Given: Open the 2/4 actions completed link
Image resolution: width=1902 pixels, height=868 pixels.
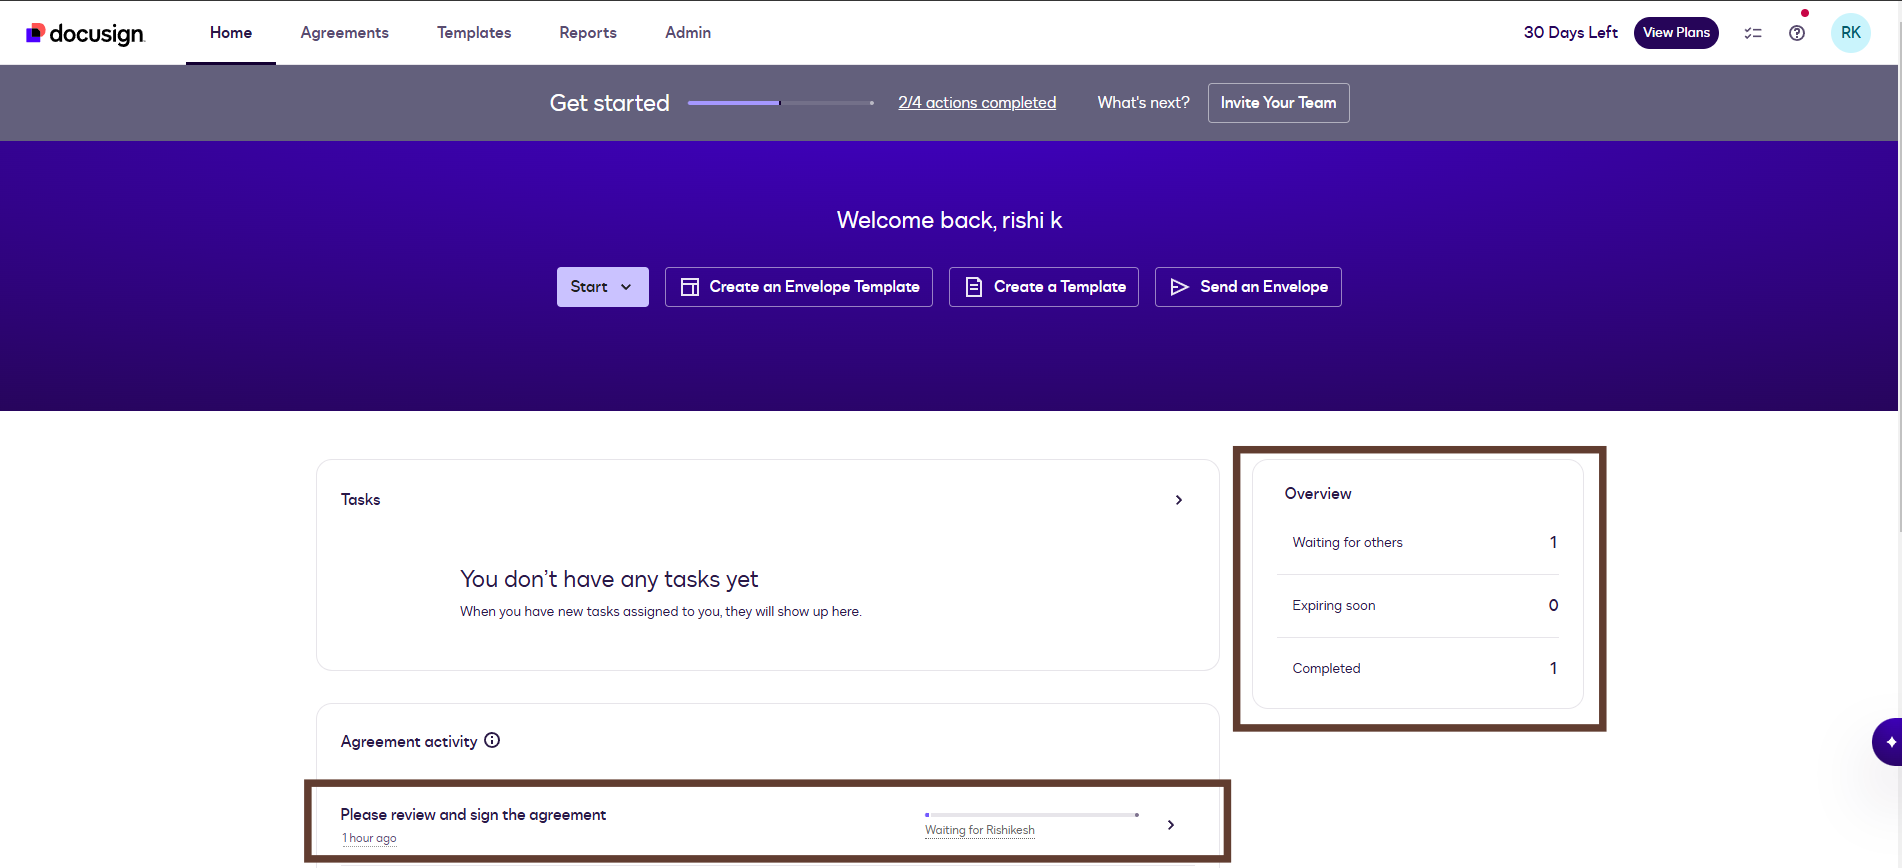Looking at the screenshot, I should click(x=976, y=103).
